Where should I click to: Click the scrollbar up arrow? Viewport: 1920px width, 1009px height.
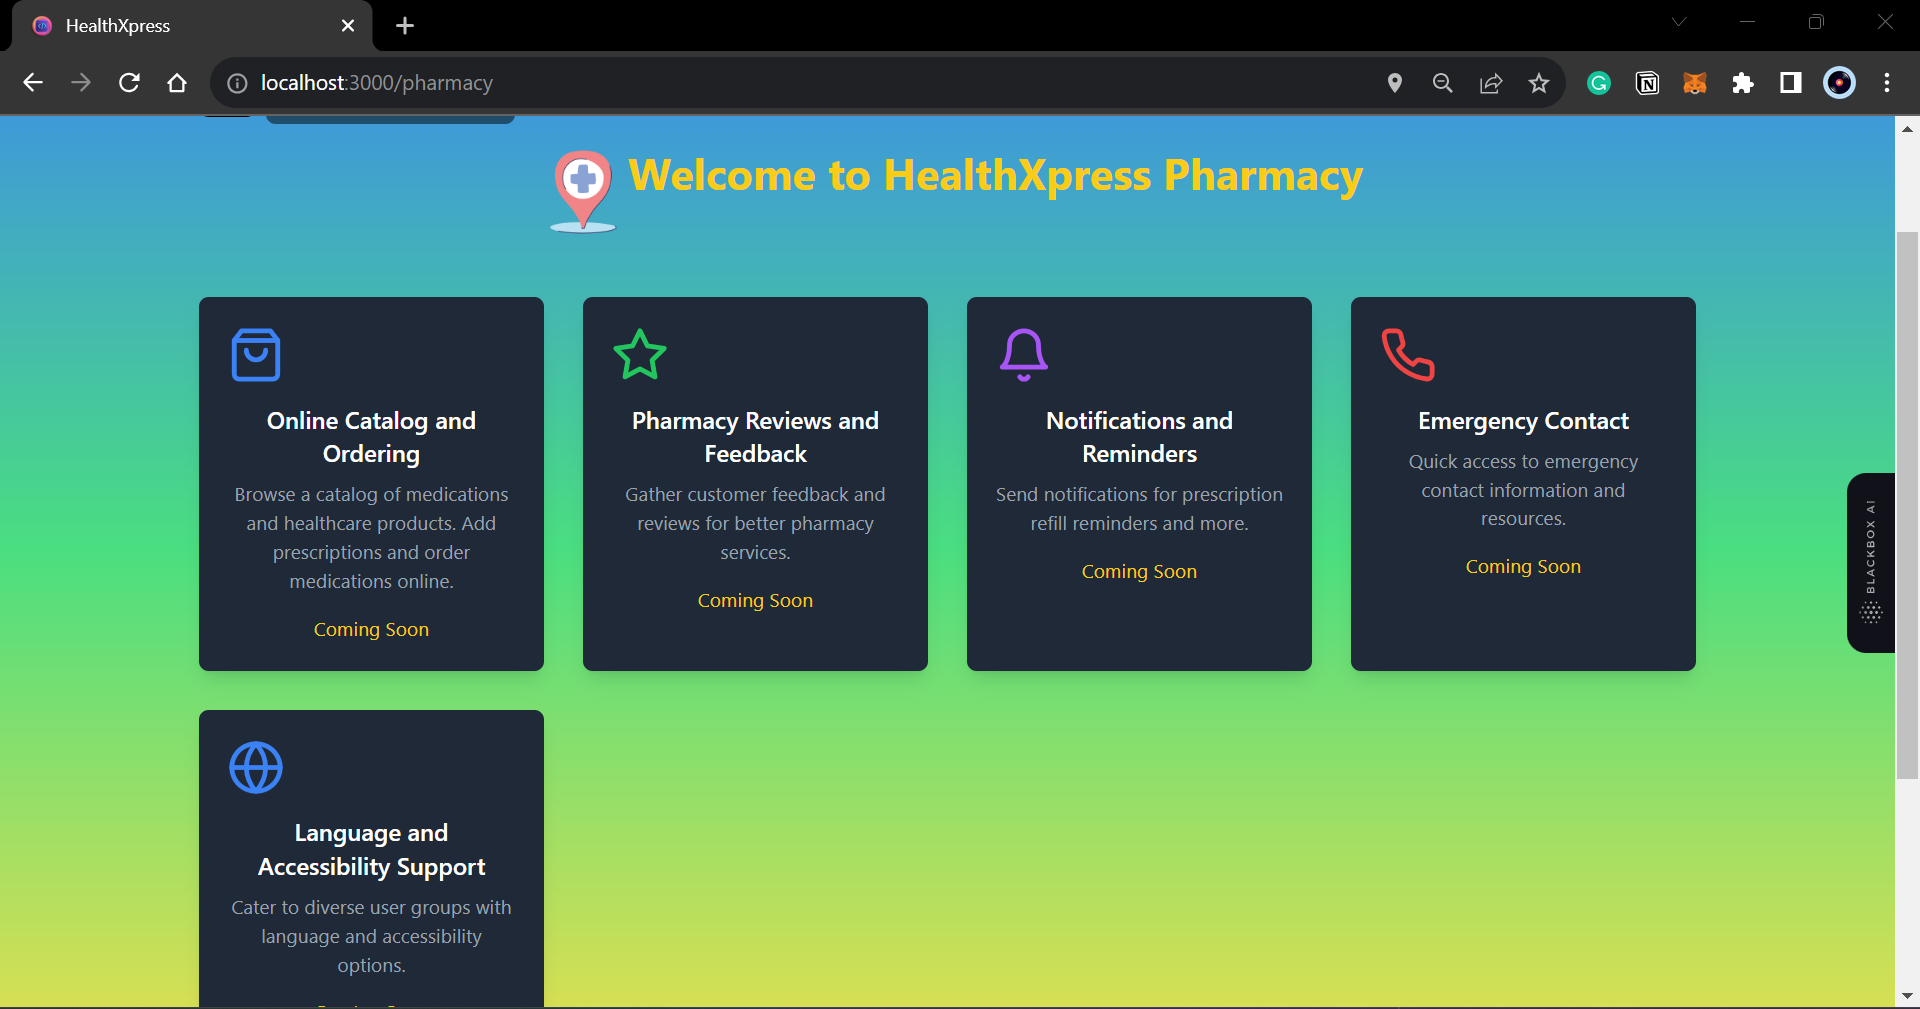pos(1907,128)
